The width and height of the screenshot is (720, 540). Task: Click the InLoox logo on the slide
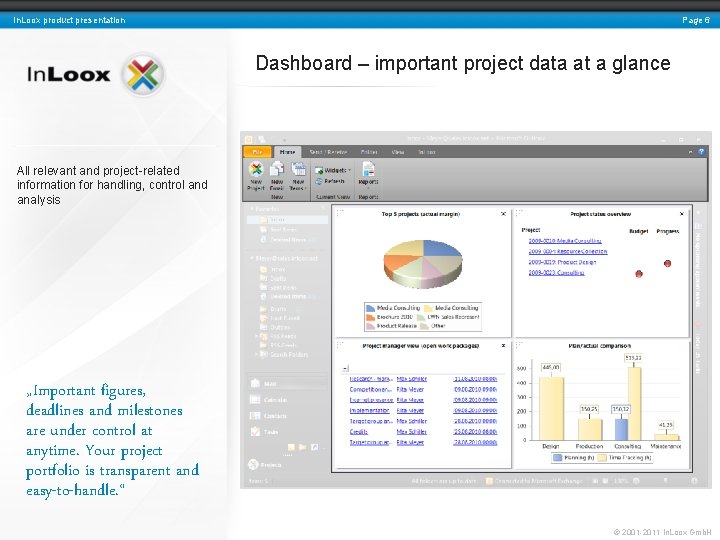[x=96, y=74]
